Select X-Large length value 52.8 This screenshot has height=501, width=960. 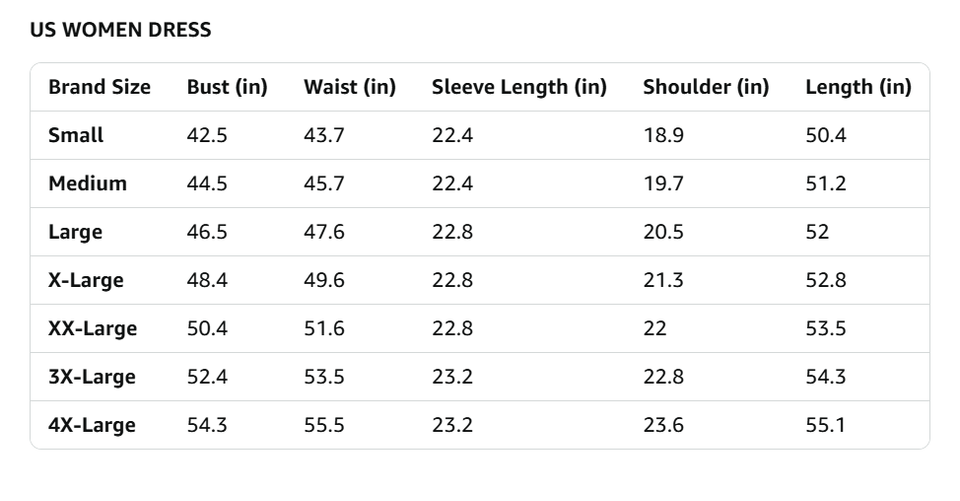[825, 280]
